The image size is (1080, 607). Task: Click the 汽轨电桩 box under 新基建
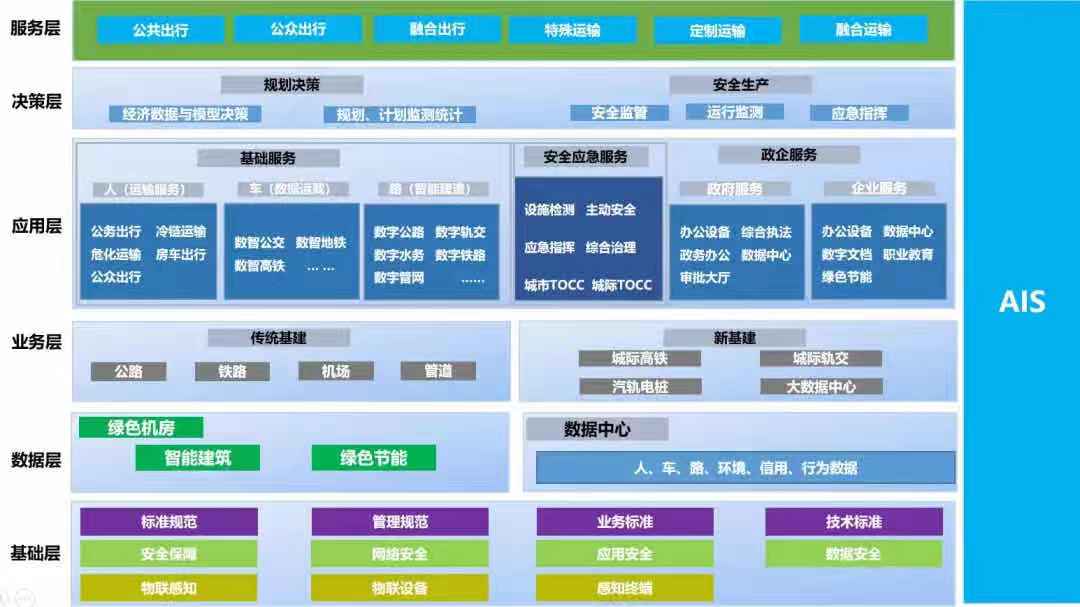[640, 386]
